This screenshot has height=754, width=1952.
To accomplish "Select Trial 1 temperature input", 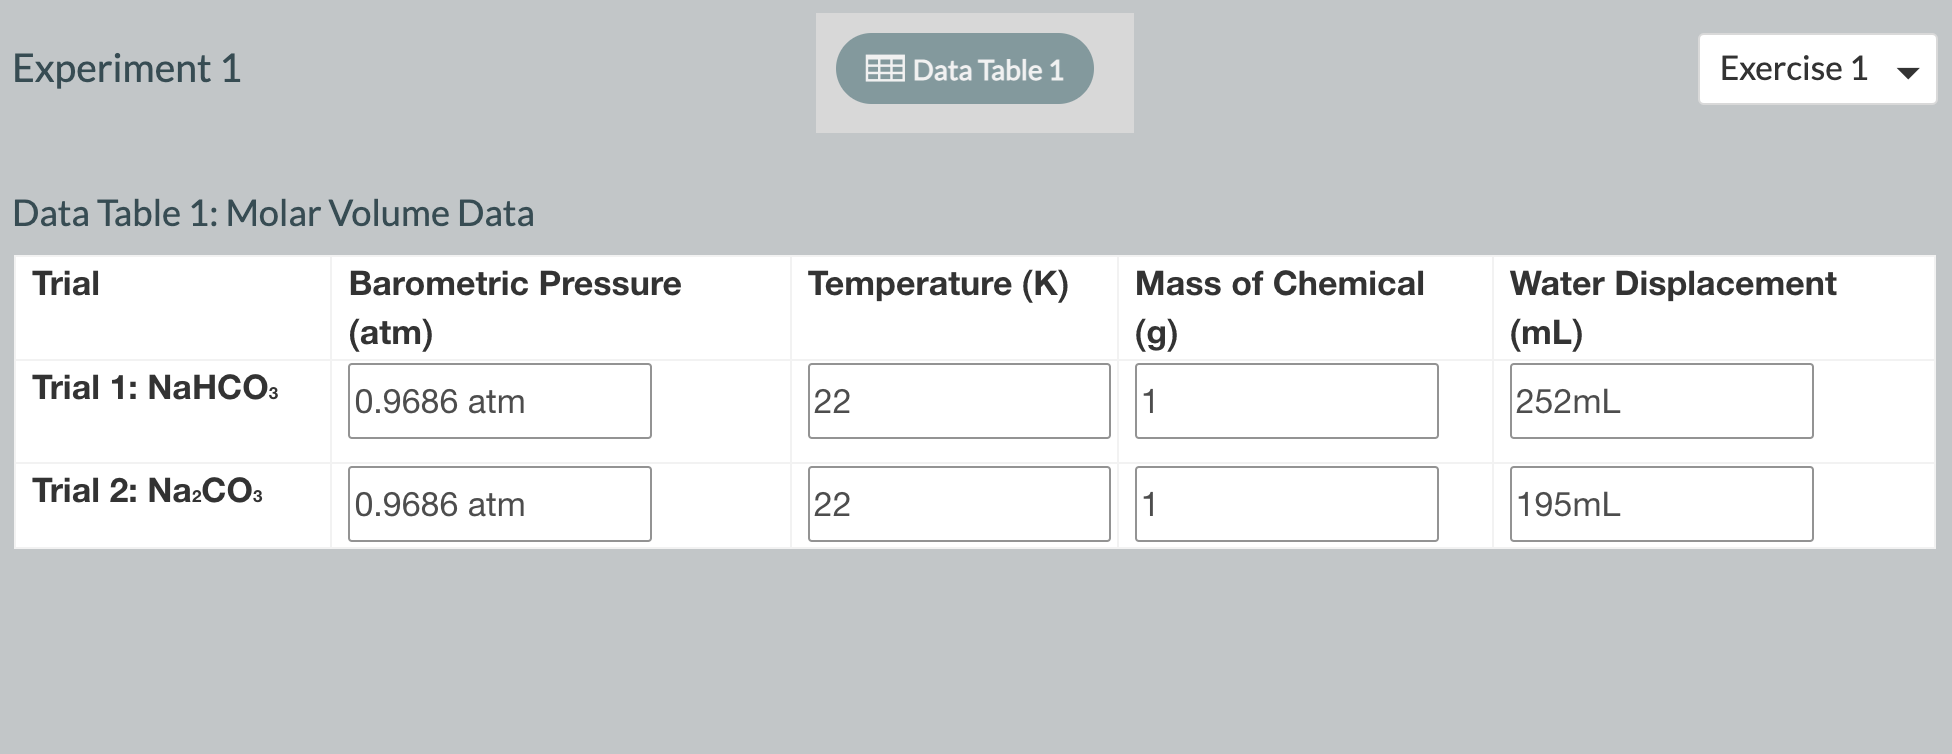I will [958, 401].
